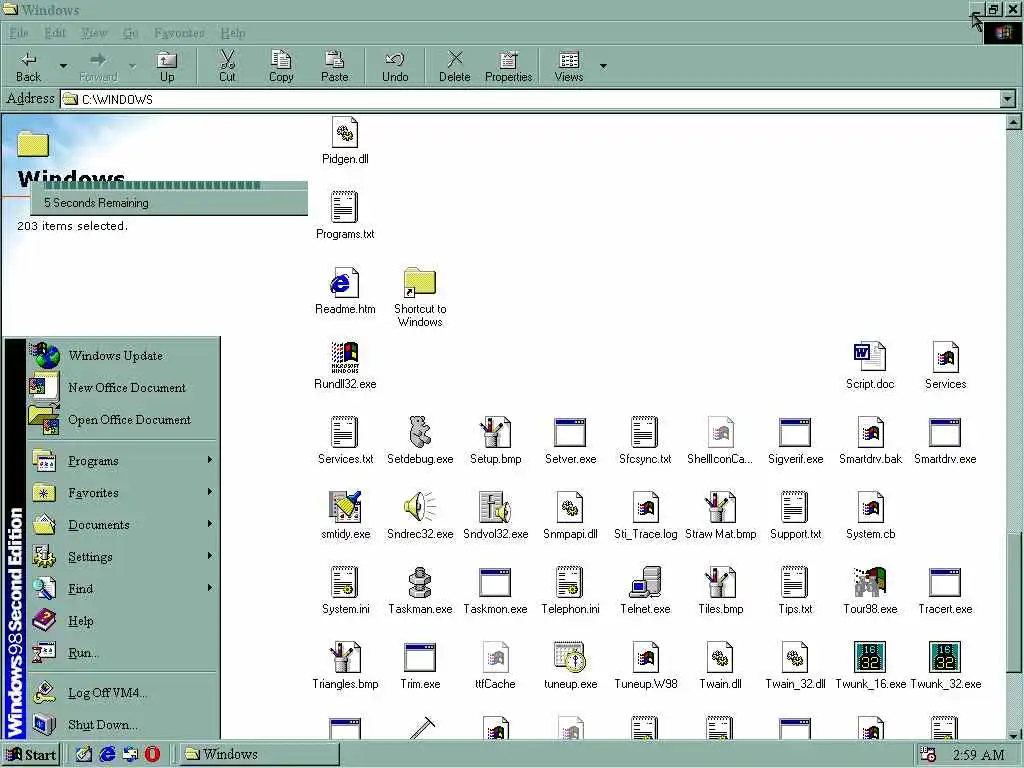The height and width of the screenshot is (768, 1024).
Task: Click the vertical scrollbar down arrow
Action: click(1013, 734)
